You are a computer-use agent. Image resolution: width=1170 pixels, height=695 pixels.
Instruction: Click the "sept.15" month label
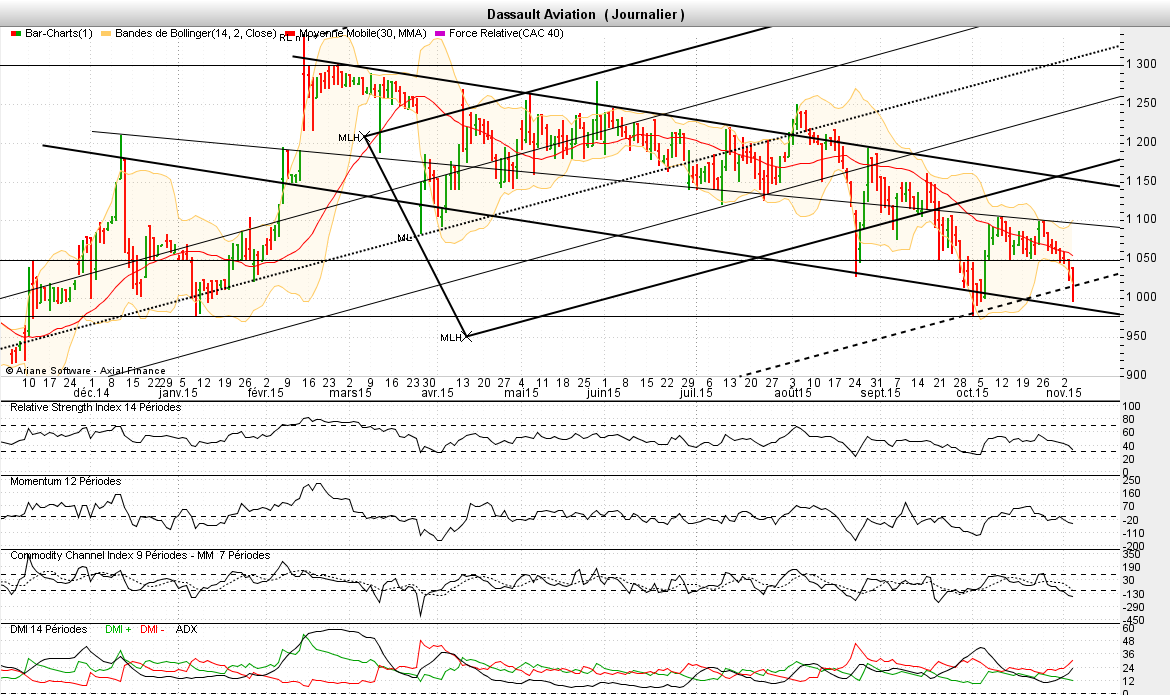880,393
